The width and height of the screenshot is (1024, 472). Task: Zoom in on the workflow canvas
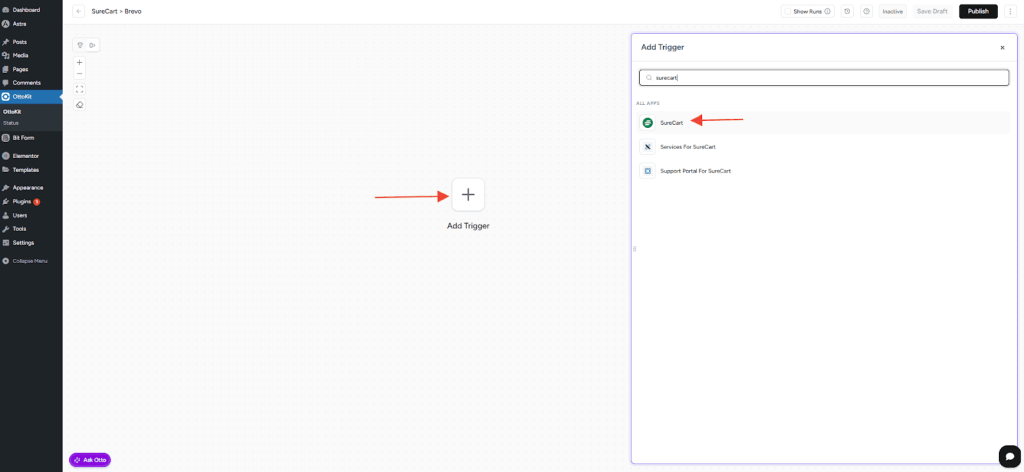coord(80,62)
